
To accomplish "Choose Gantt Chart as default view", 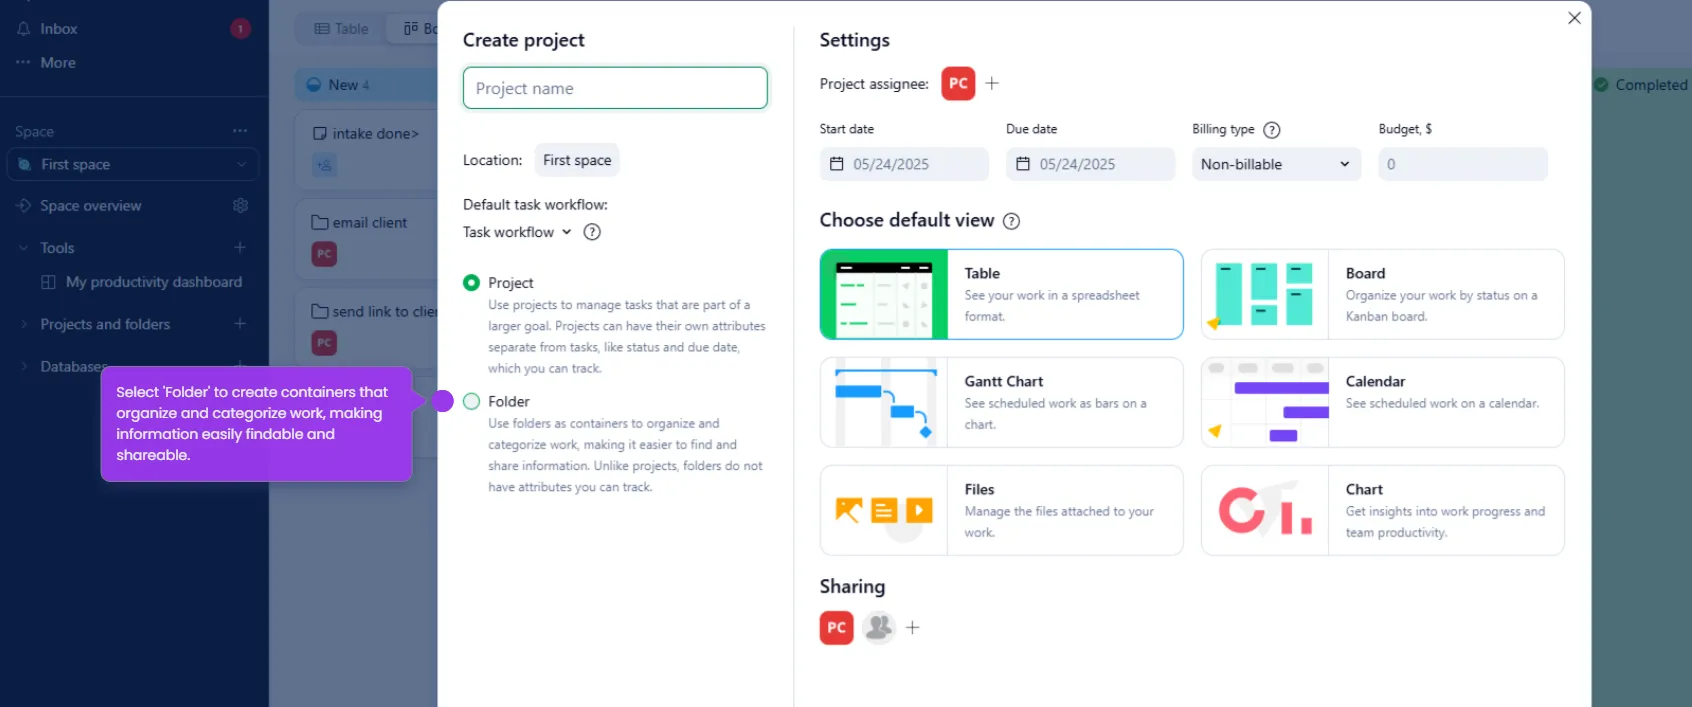I will pos(1001,402).
